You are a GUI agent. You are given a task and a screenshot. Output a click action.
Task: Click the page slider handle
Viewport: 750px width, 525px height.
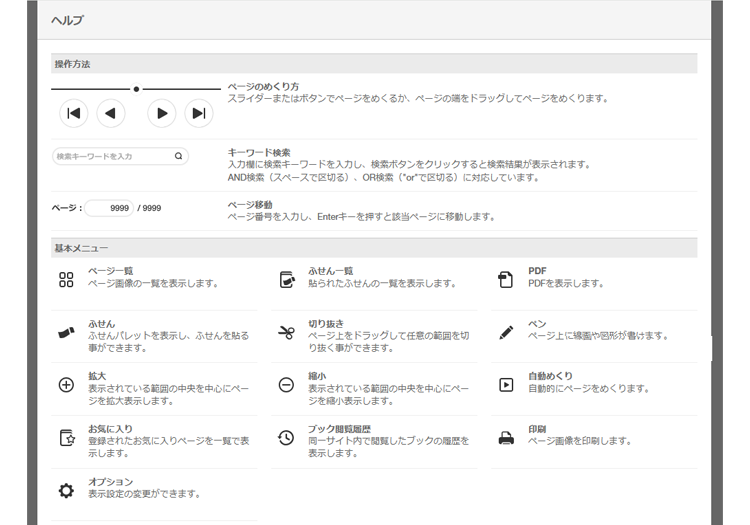136,89
